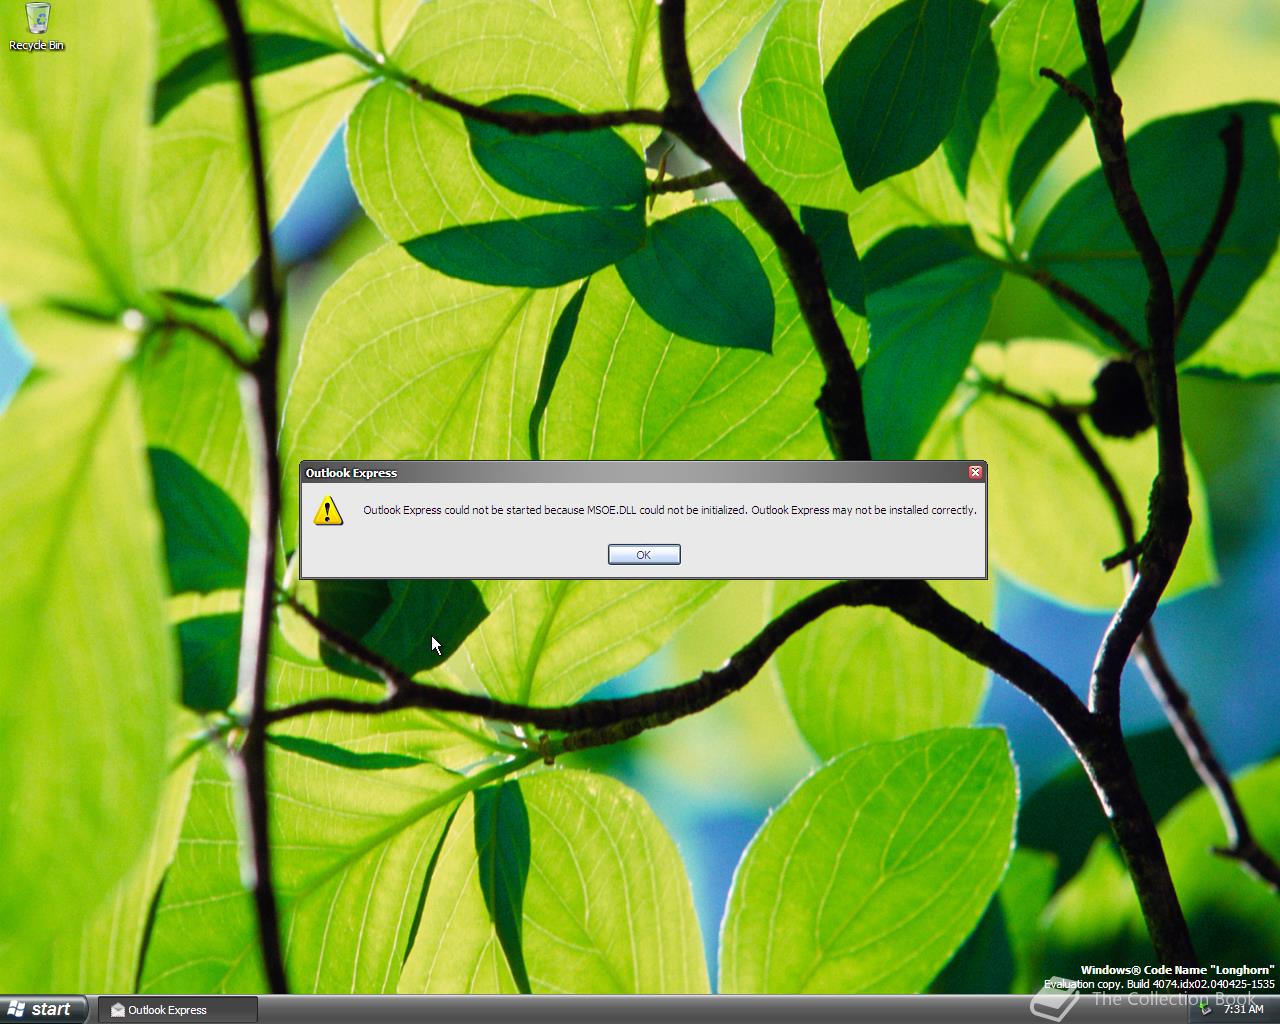
Task: Click the 7:31 AM taskbar clock
Action: click(1244, 1009)
